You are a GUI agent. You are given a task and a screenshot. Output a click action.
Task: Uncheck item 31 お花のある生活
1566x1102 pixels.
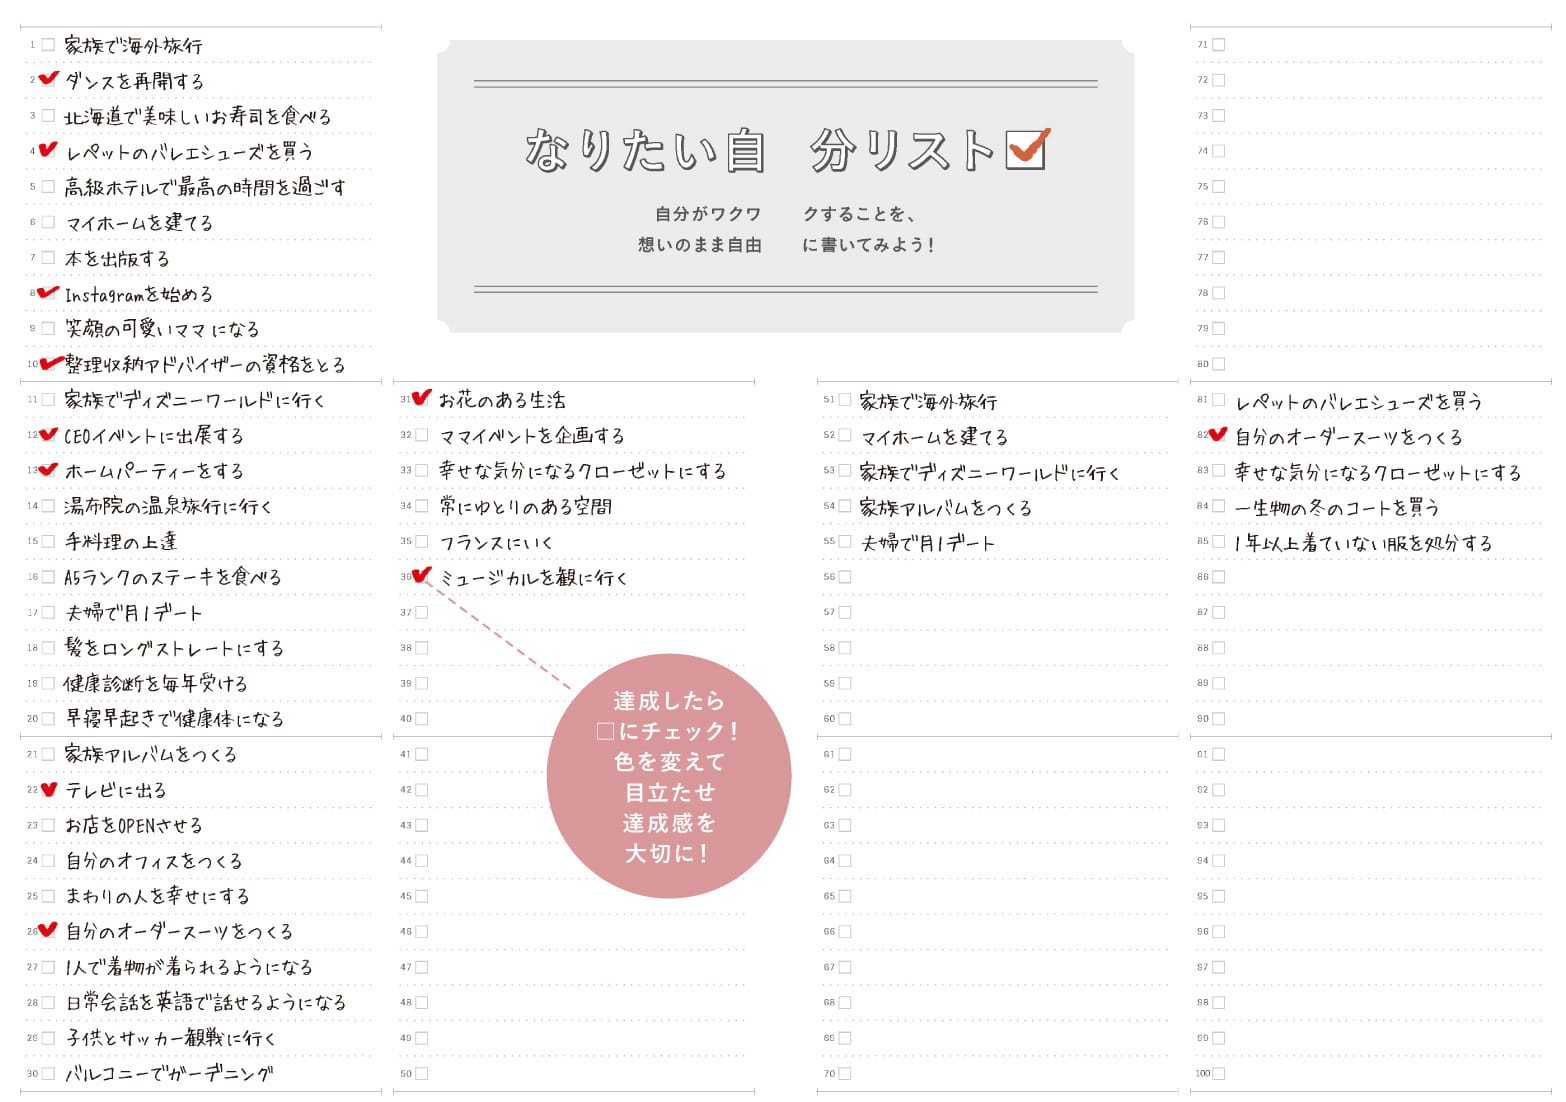(421, 398)
